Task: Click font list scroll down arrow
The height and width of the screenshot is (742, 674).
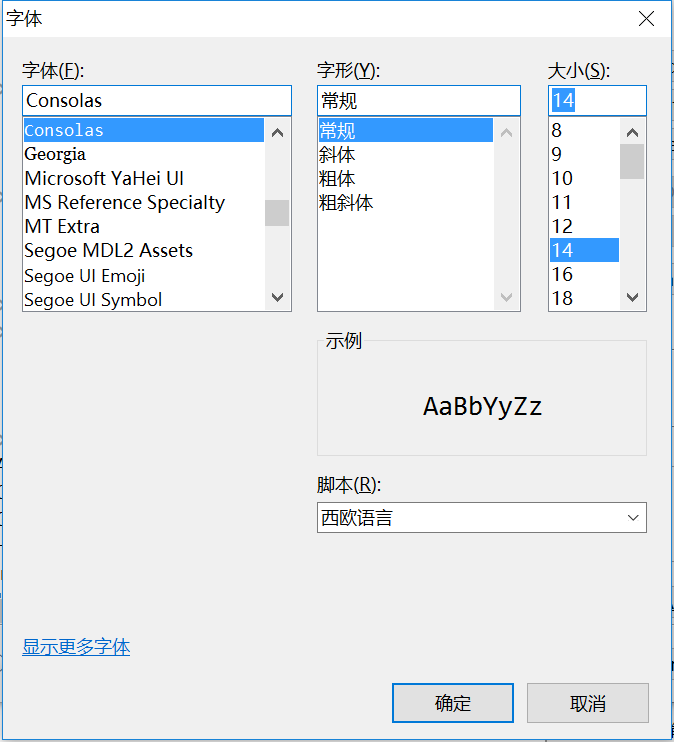Action: pos(277,297)
